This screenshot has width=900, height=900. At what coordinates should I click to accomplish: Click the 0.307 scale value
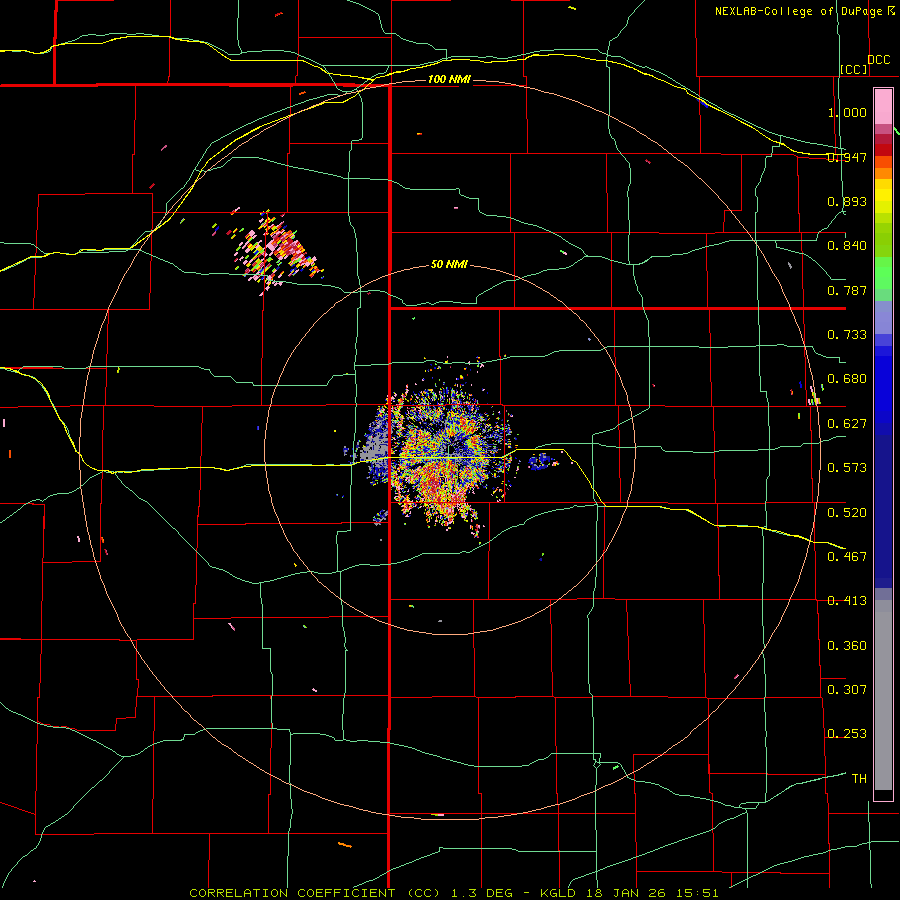847,689
